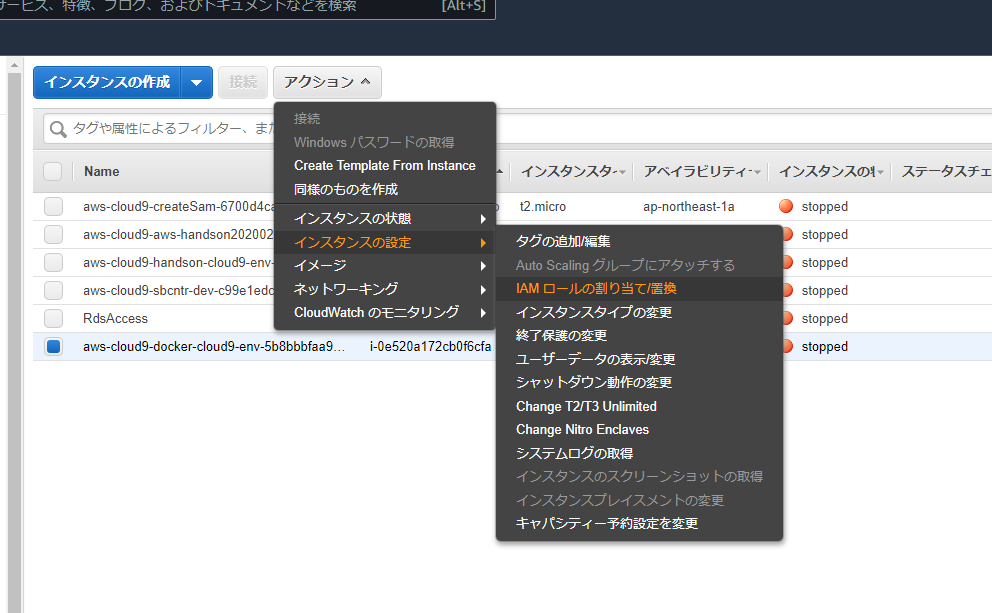Click the stopped status icon of the docker instance
The height and width of the screenshot is (613, 992).
(x=785, y=346)
